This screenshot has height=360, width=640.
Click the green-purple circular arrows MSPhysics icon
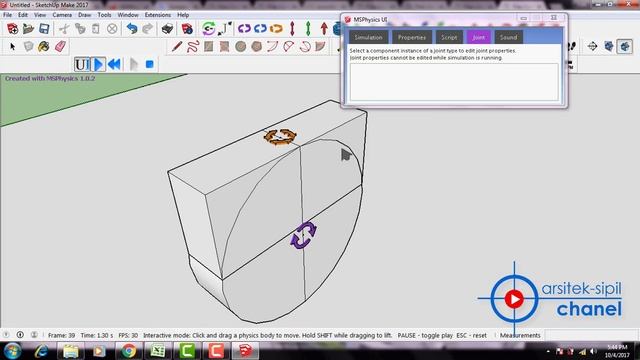pyautogui.click(x=208, y=29)
